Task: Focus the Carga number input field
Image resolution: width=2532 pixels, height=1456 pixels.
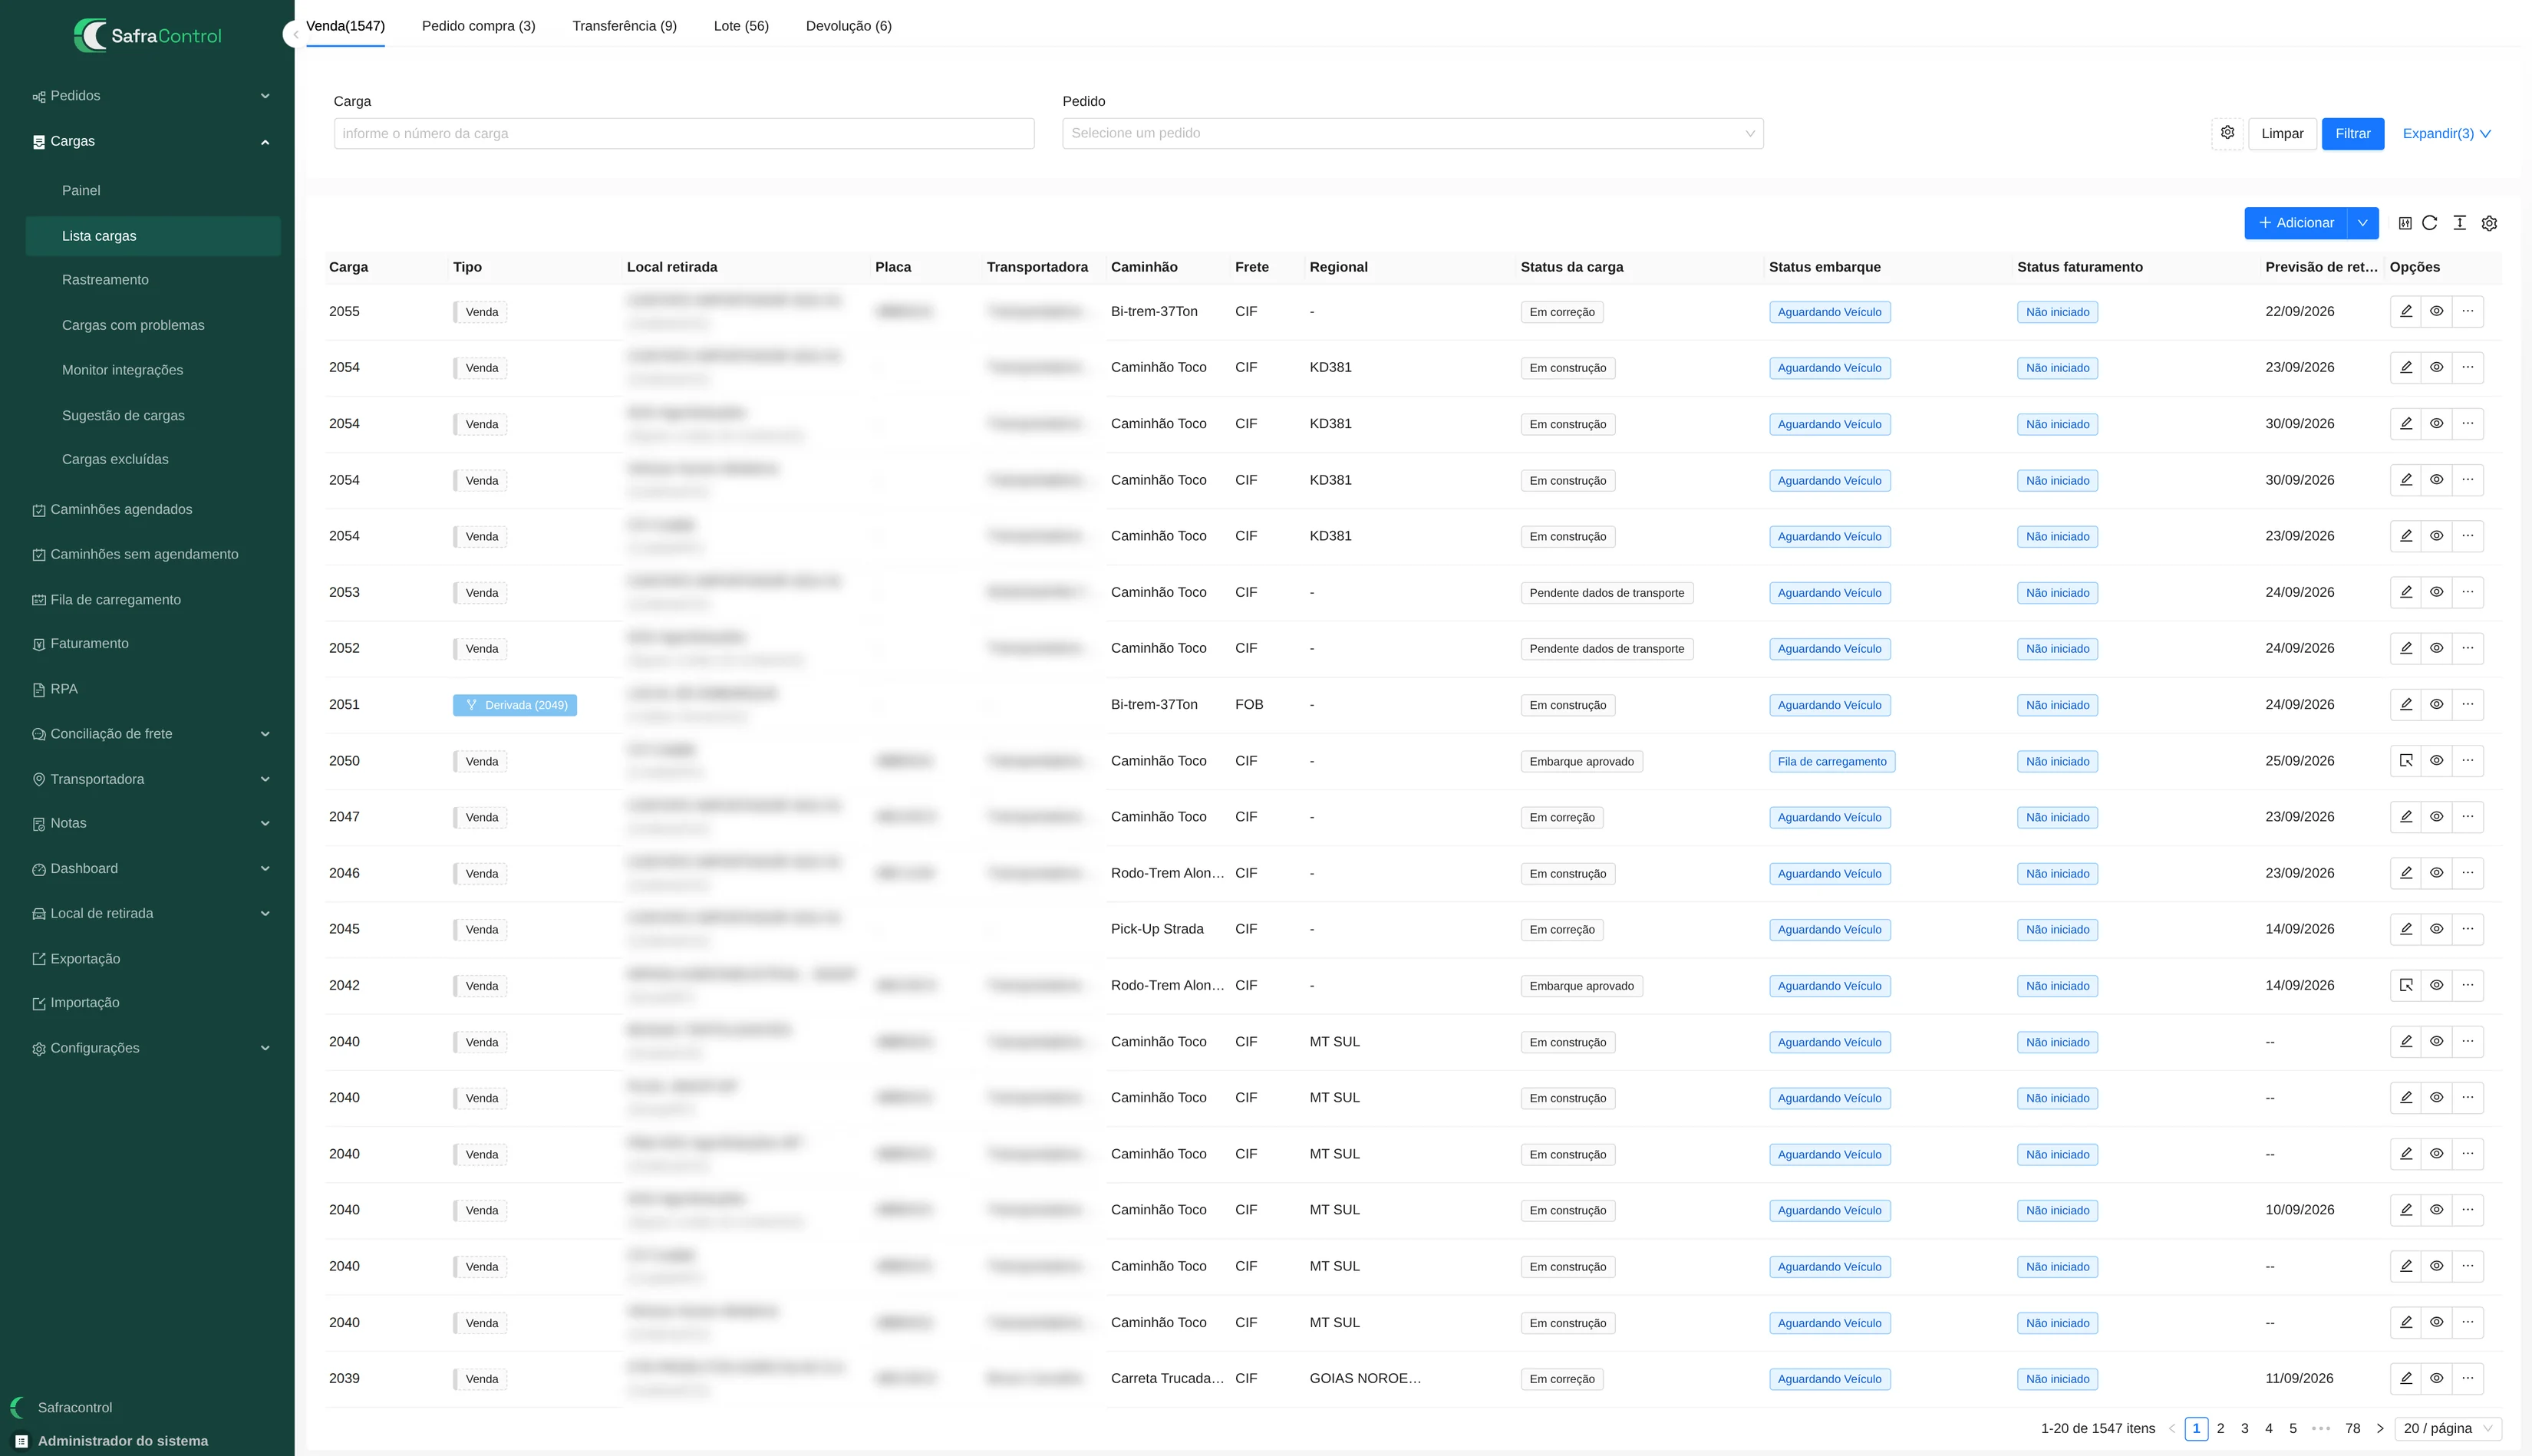Action: click(684, 133)
